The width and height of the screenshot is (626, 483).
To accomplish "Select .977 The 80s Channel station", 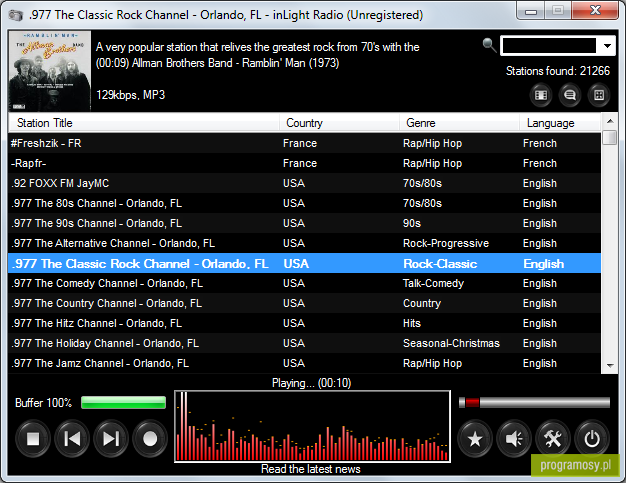I will [x=304, y=203].
